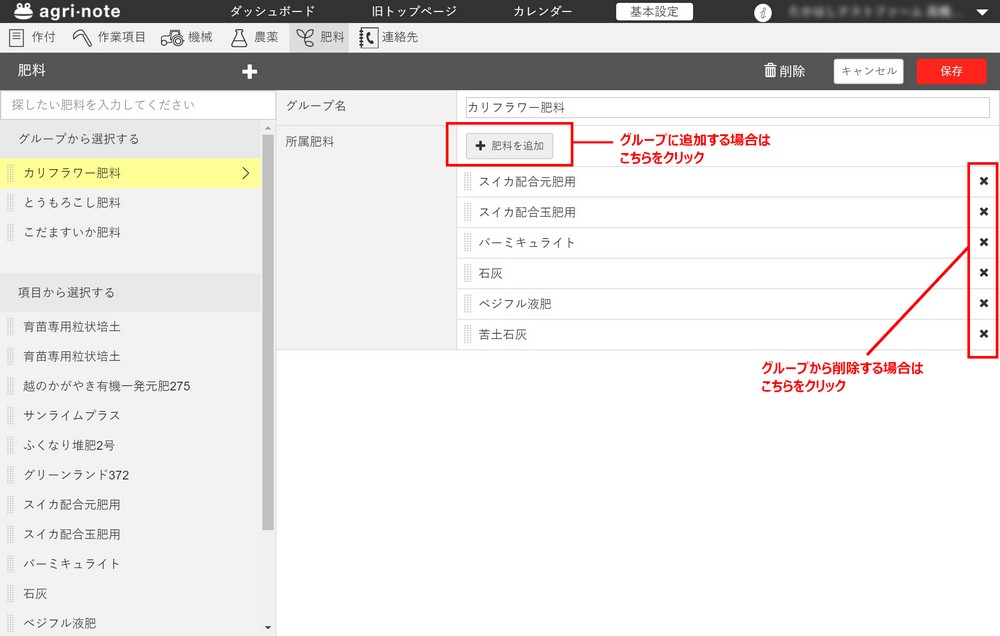Click the キャンセル button
This screenshot has width=1000, height=636.
coord(868,71)
